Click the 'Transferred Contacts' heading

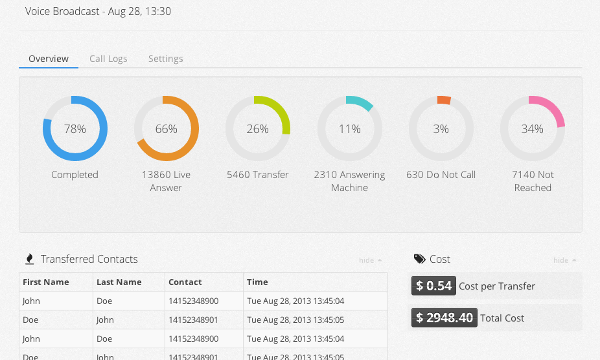tap(89, 259)
